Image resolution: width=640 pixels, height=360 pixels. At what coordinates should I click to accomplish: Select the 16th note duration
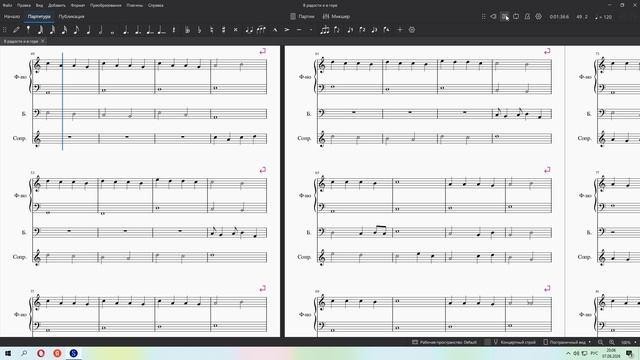point(64,29)
